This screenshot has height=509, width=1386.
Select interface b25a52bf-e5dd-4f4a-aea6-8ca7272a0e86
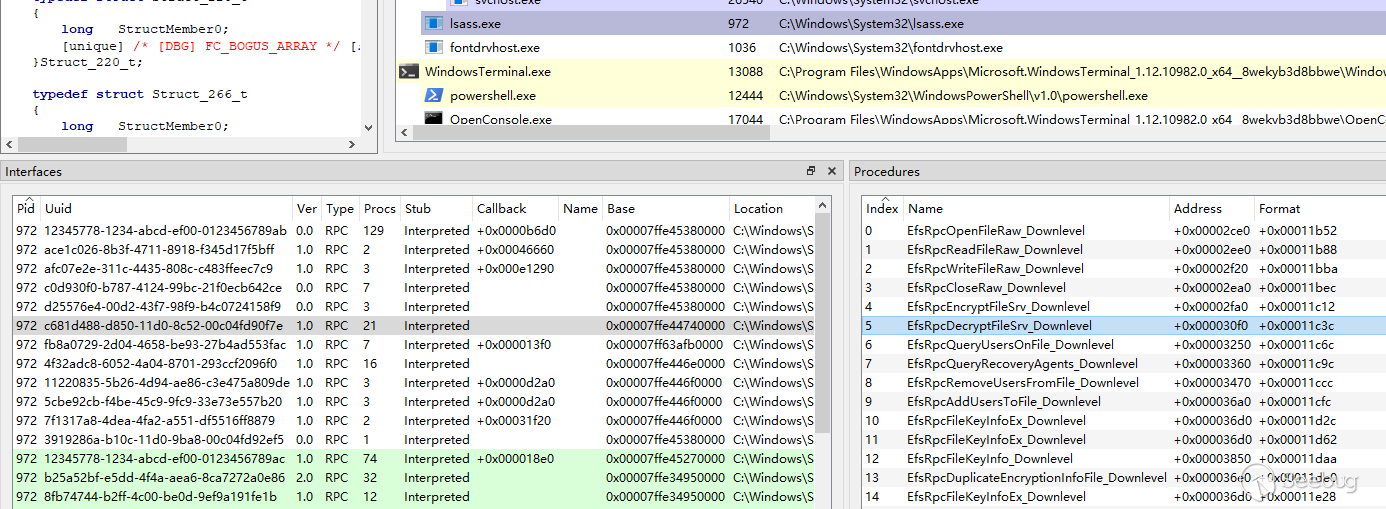point(165,477)
